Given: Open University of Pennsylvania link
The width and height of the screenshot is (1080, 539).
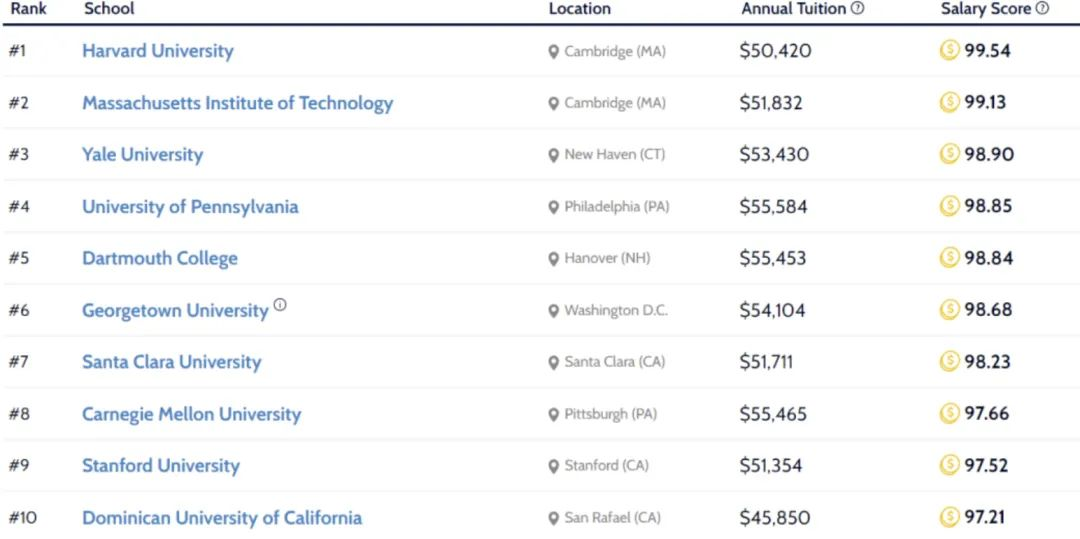Looking at the screenshot, I should (x=190, y=207).
